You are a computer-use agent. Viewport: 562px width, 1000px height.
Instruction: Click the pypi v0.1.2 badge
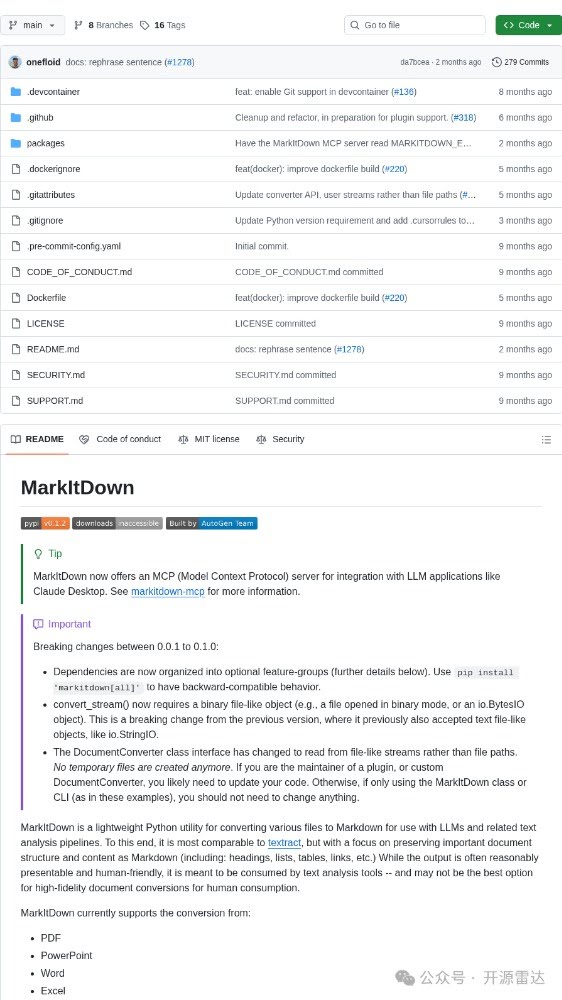coord(45,524)
